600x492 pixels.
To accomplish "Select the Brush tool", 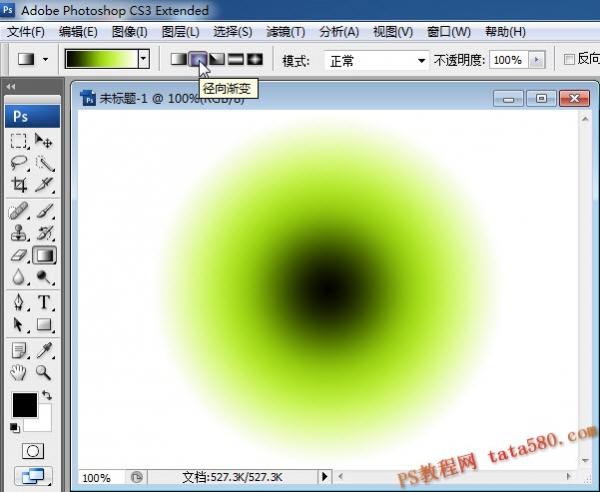I will [44, 211].
